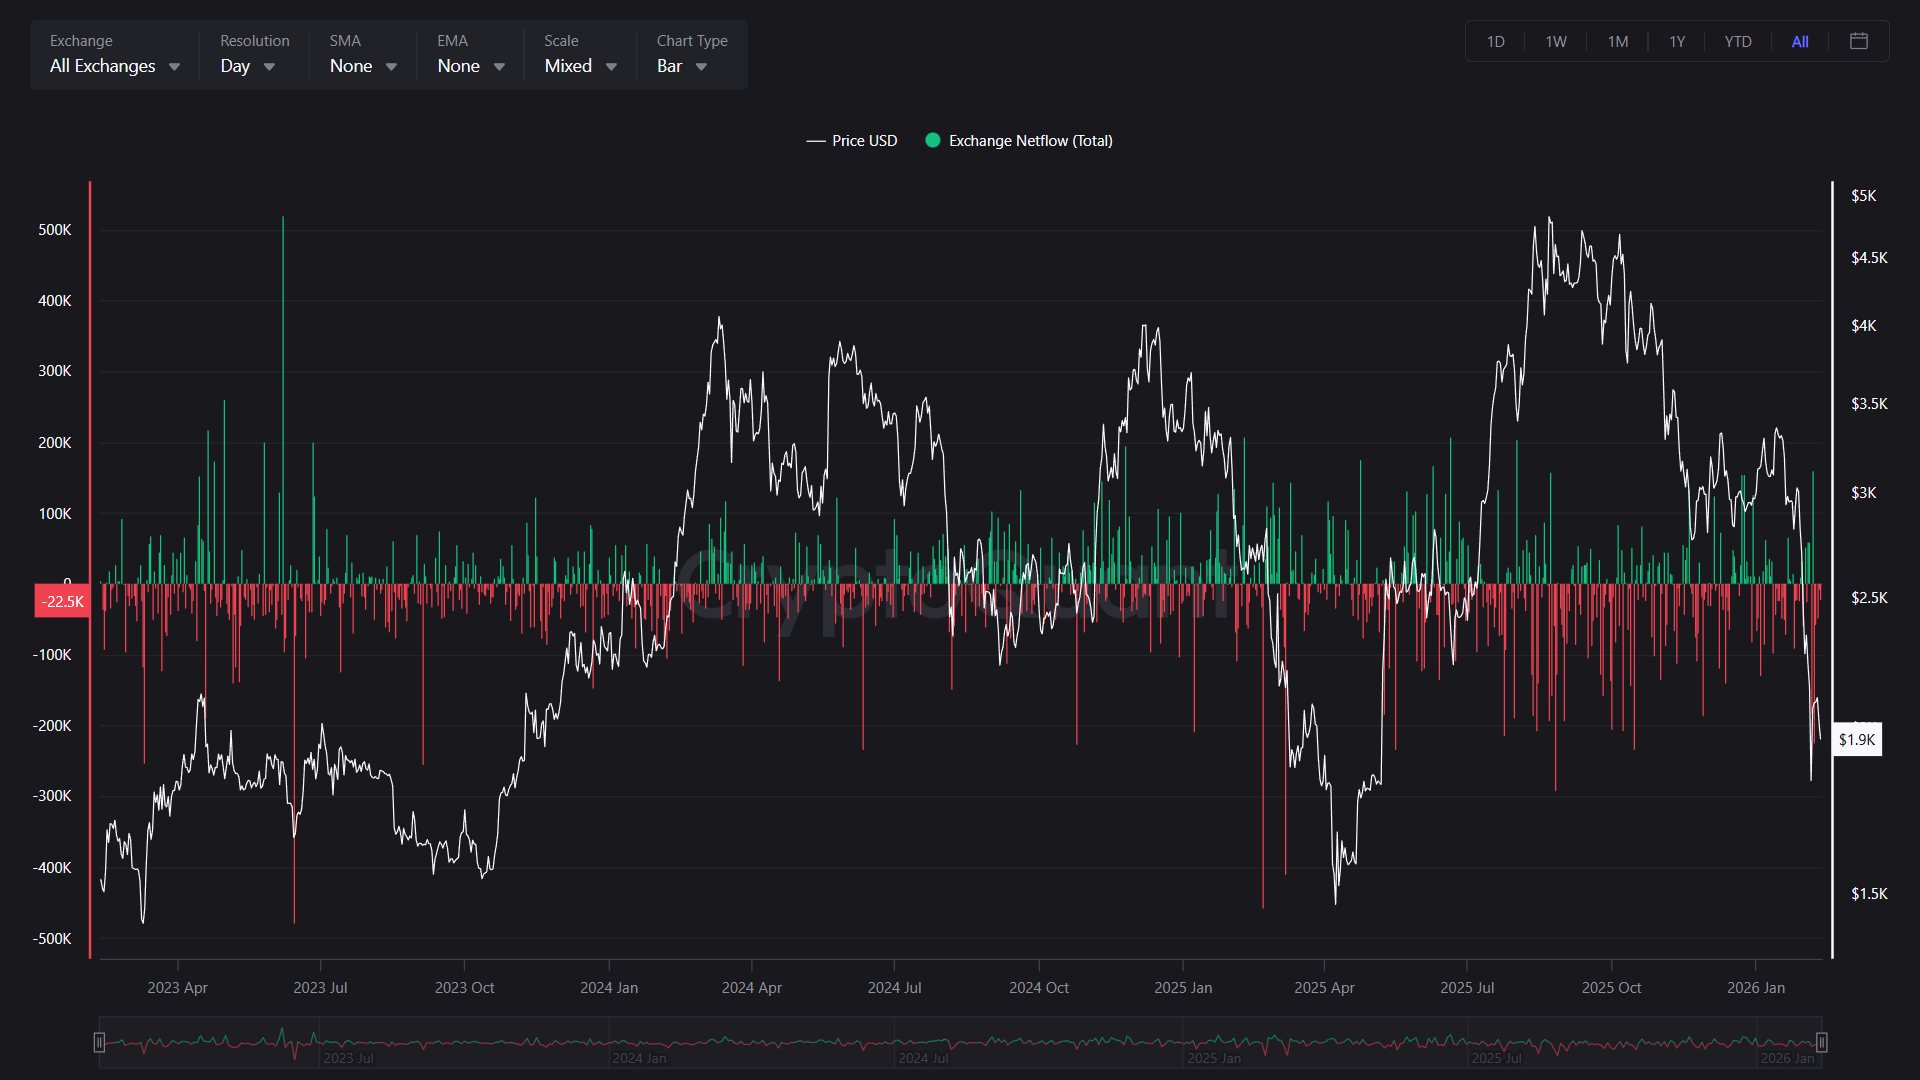Click the EMA dropdown caret
The image size is (1920, 1080).
[499, 67]
